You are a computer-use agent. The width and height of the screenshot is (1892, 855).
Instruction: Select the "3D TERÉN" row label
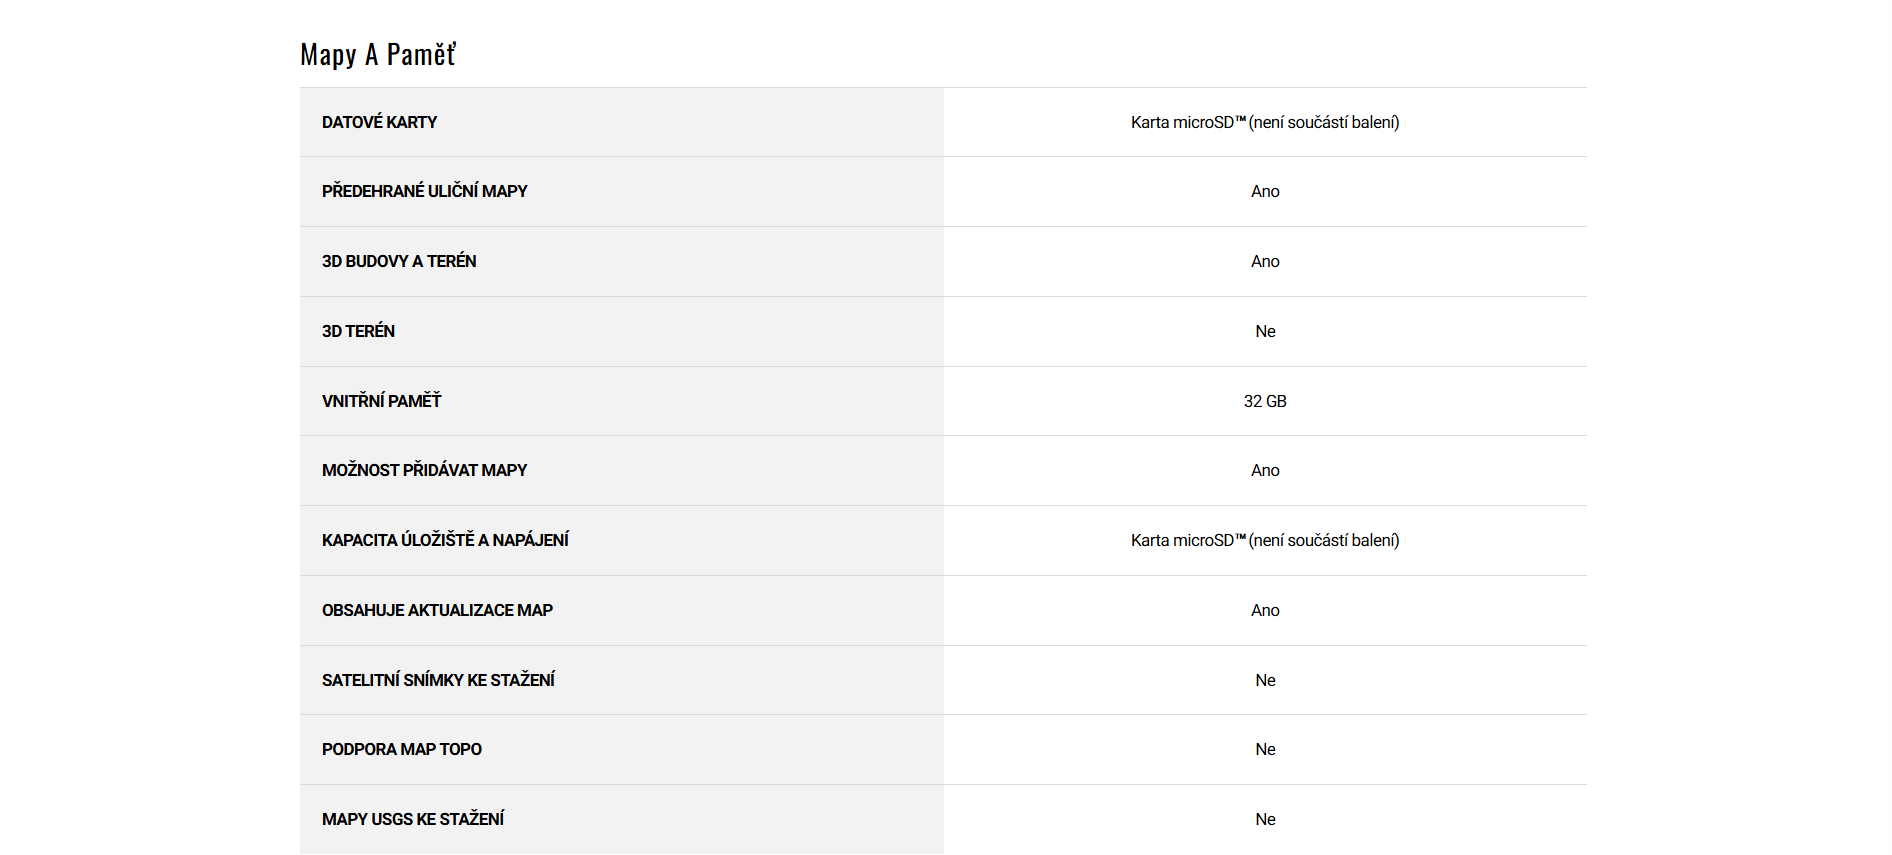pyautogui.click(x=358, y=331)
